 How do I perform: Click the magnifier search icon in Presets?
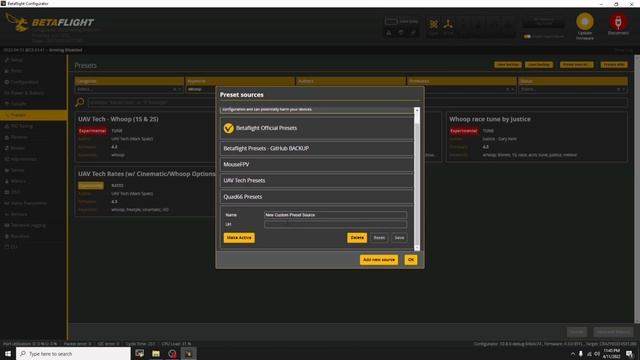(80, 102)
